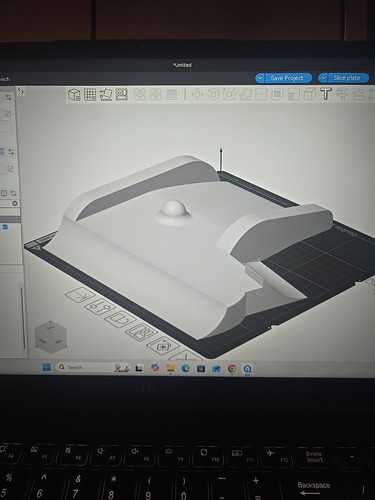This screenshot has width=375, height=500.
Task: Click the third plate-side icon below sliders icon
Action: 120,319
